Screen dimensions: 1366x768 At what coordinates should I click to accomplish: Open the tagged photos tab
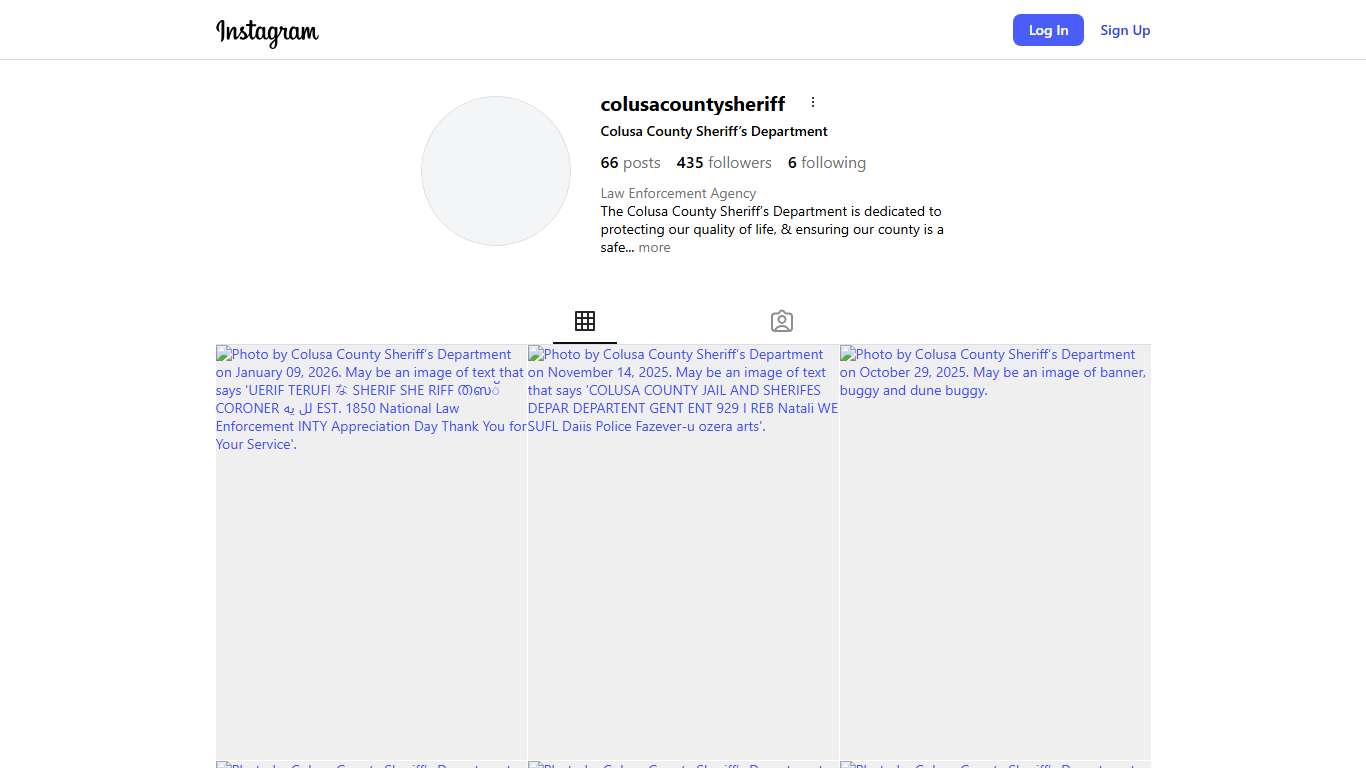782,321
